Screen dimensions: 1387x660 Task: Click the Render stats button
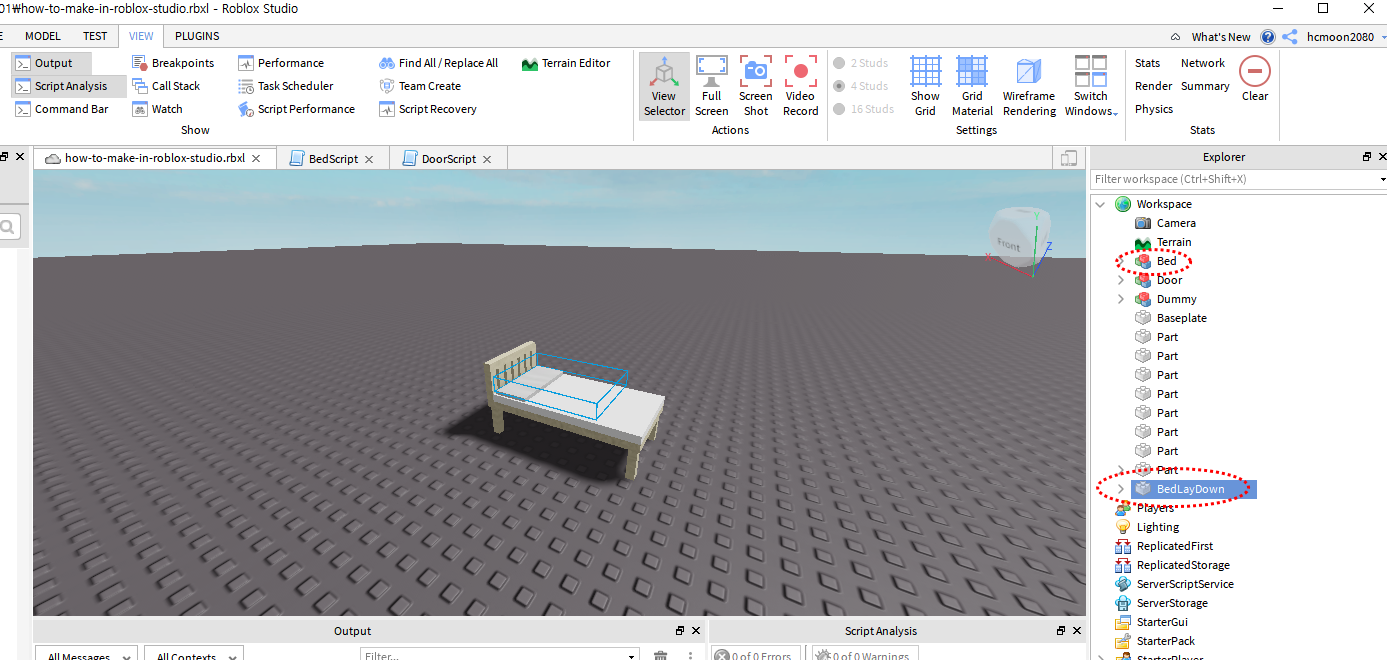(x=1154, y=86)
